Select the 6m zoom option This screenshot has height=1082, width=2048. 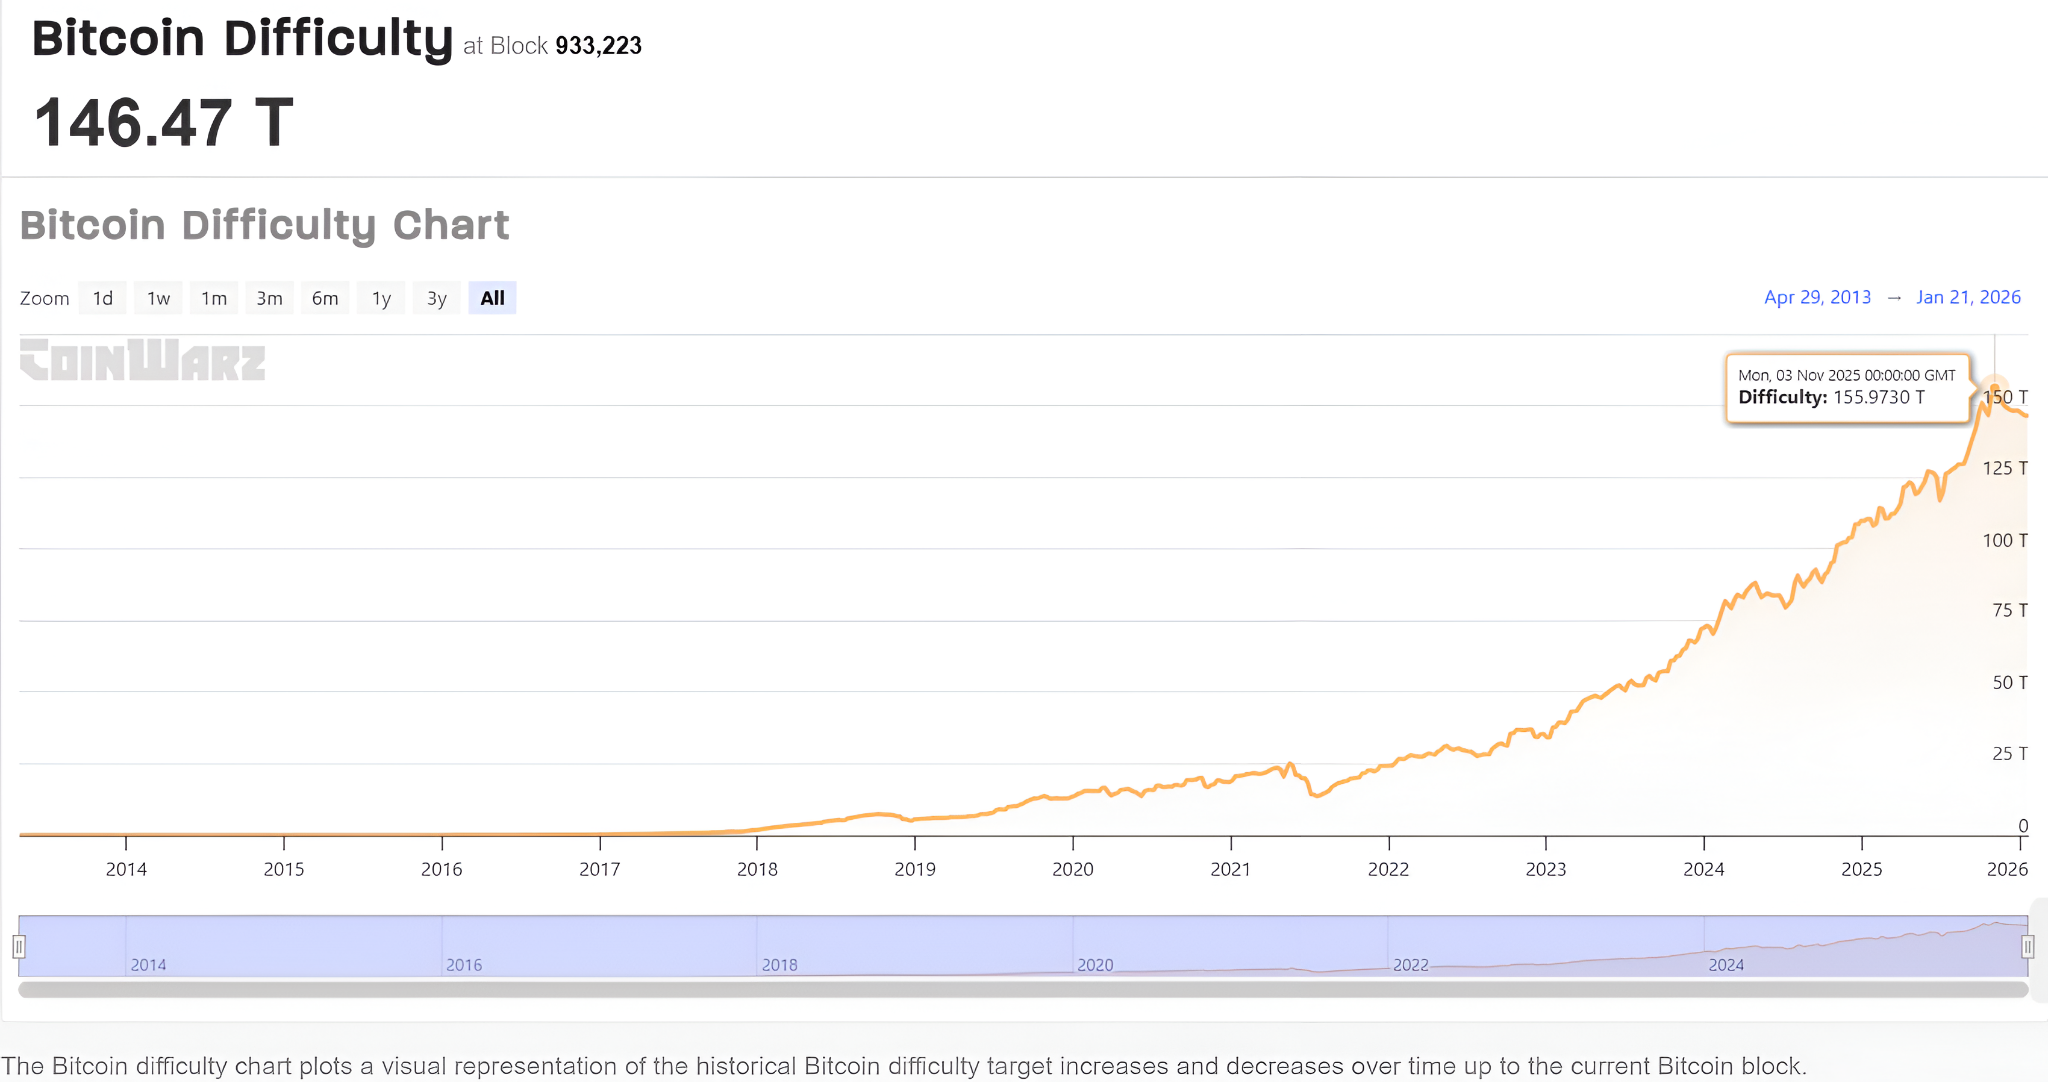coord(325,297)
